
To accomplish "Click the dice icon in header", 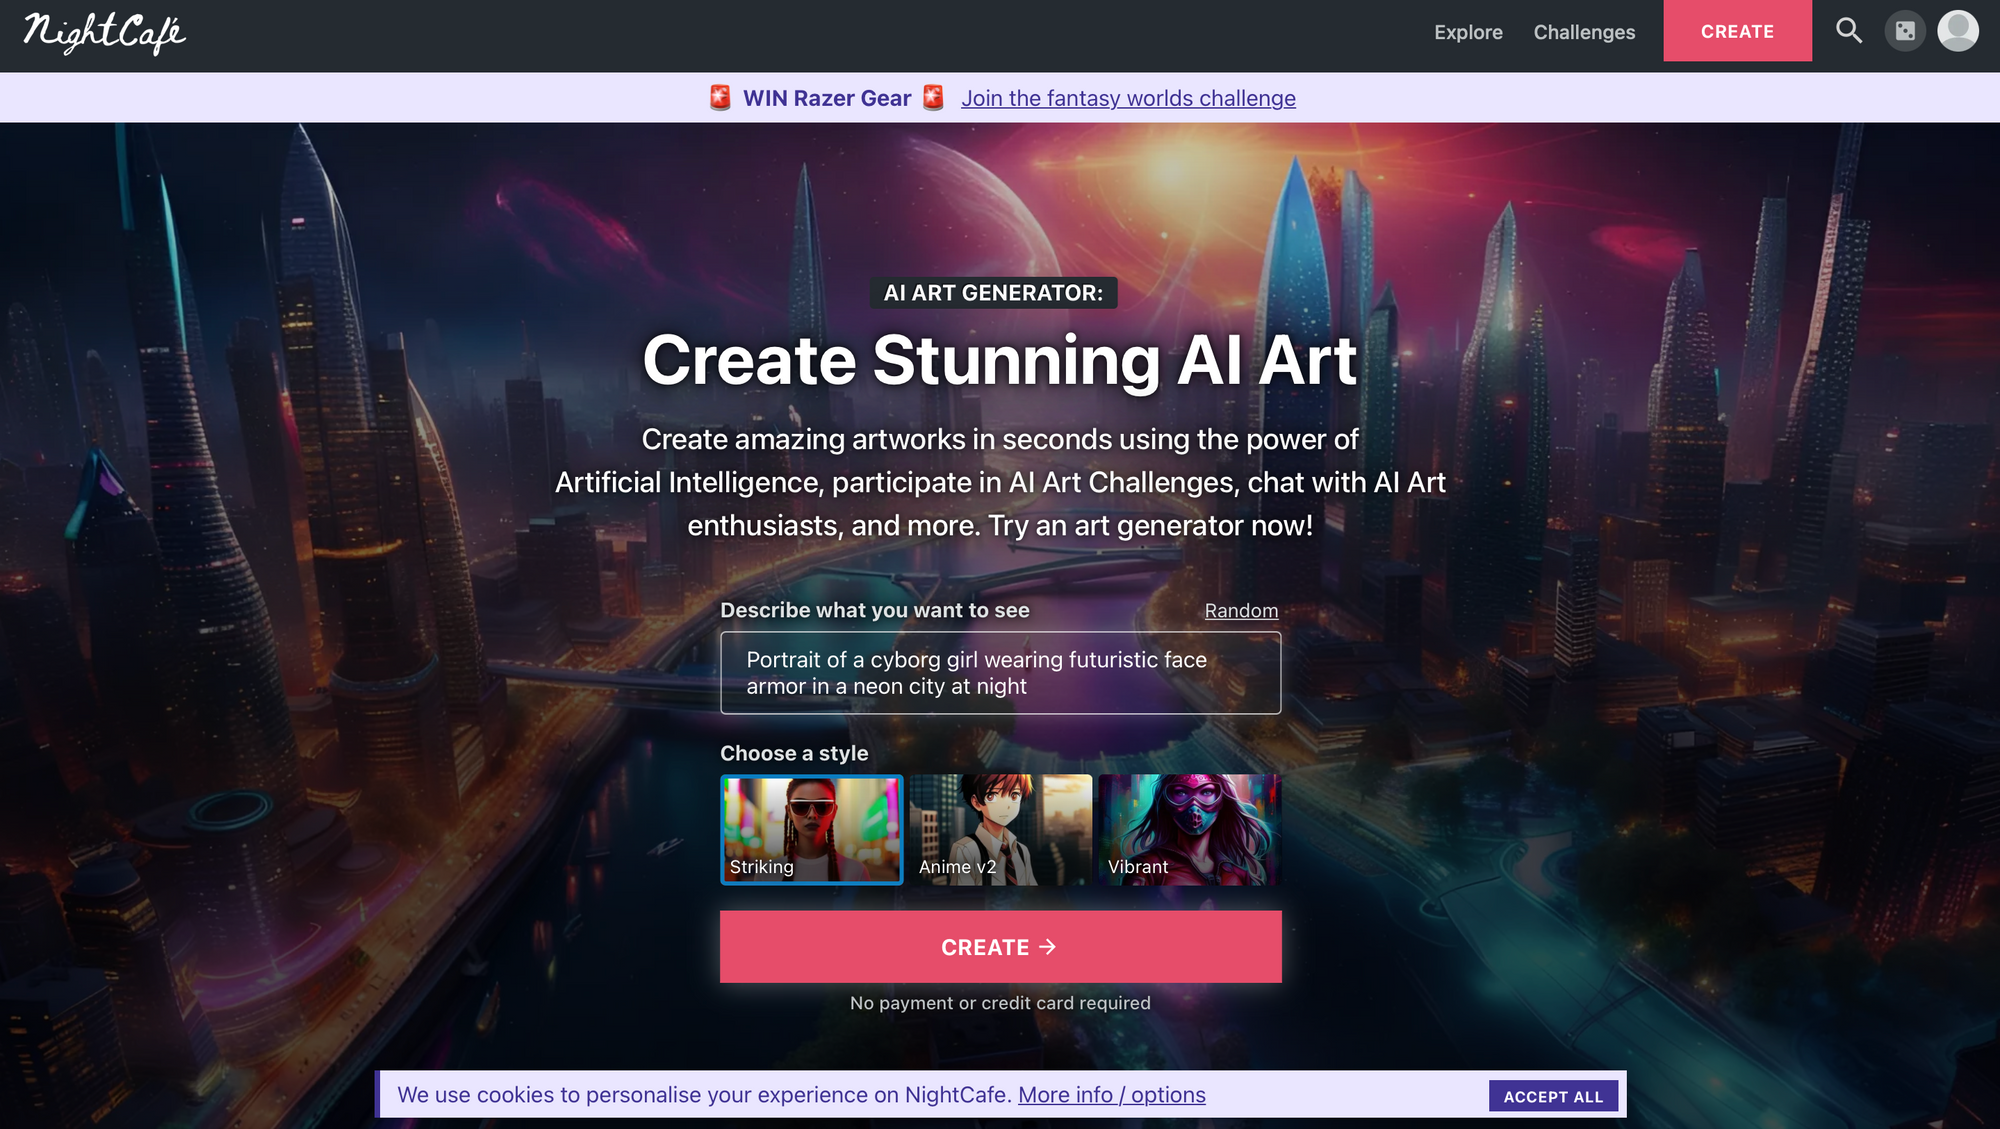I will pyautogui.click(x=1905, y=31).
